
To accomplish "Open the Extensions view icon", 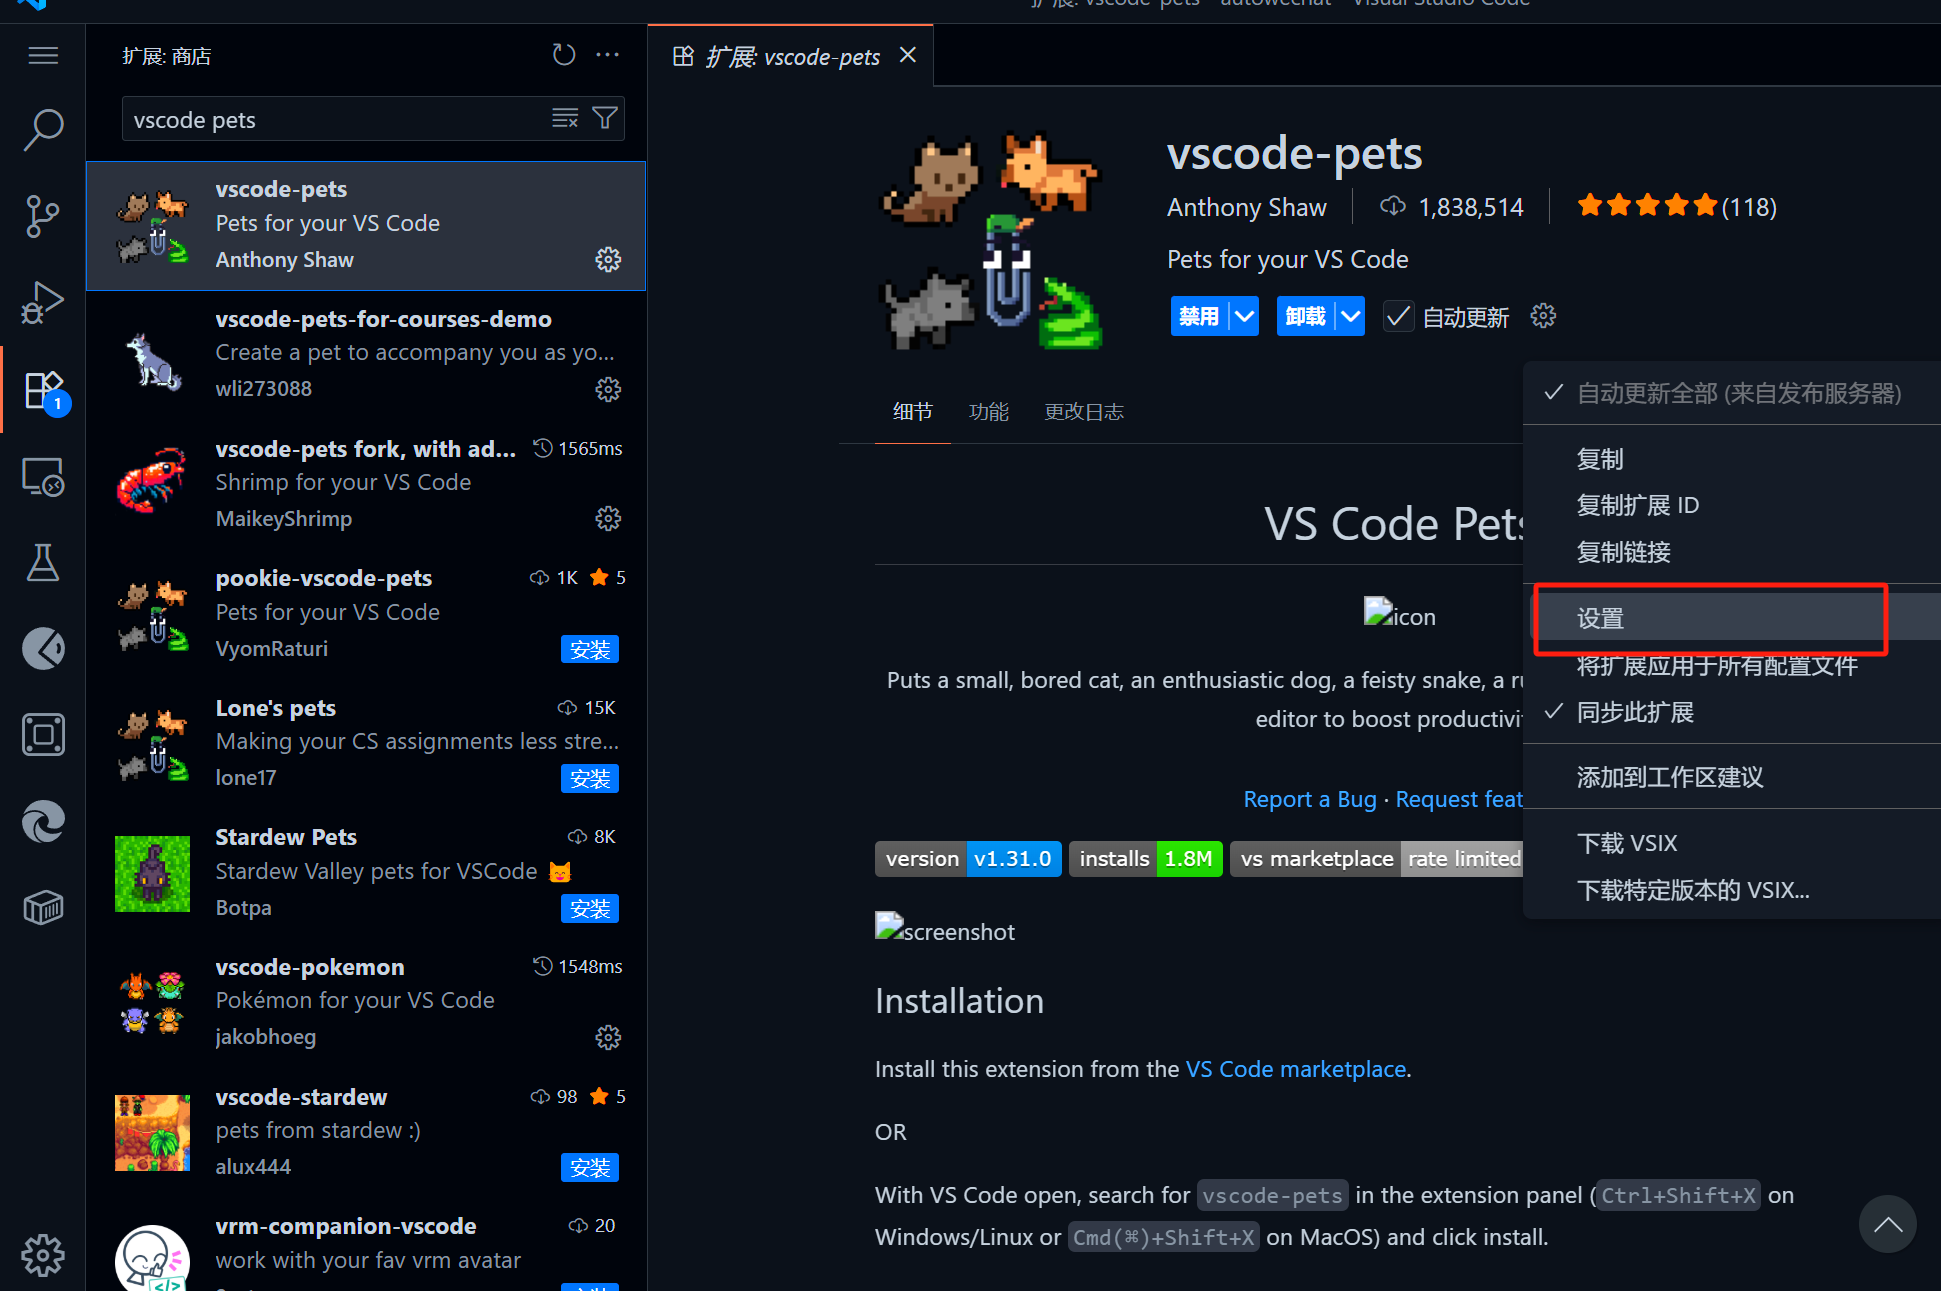I will coord(45,391).
